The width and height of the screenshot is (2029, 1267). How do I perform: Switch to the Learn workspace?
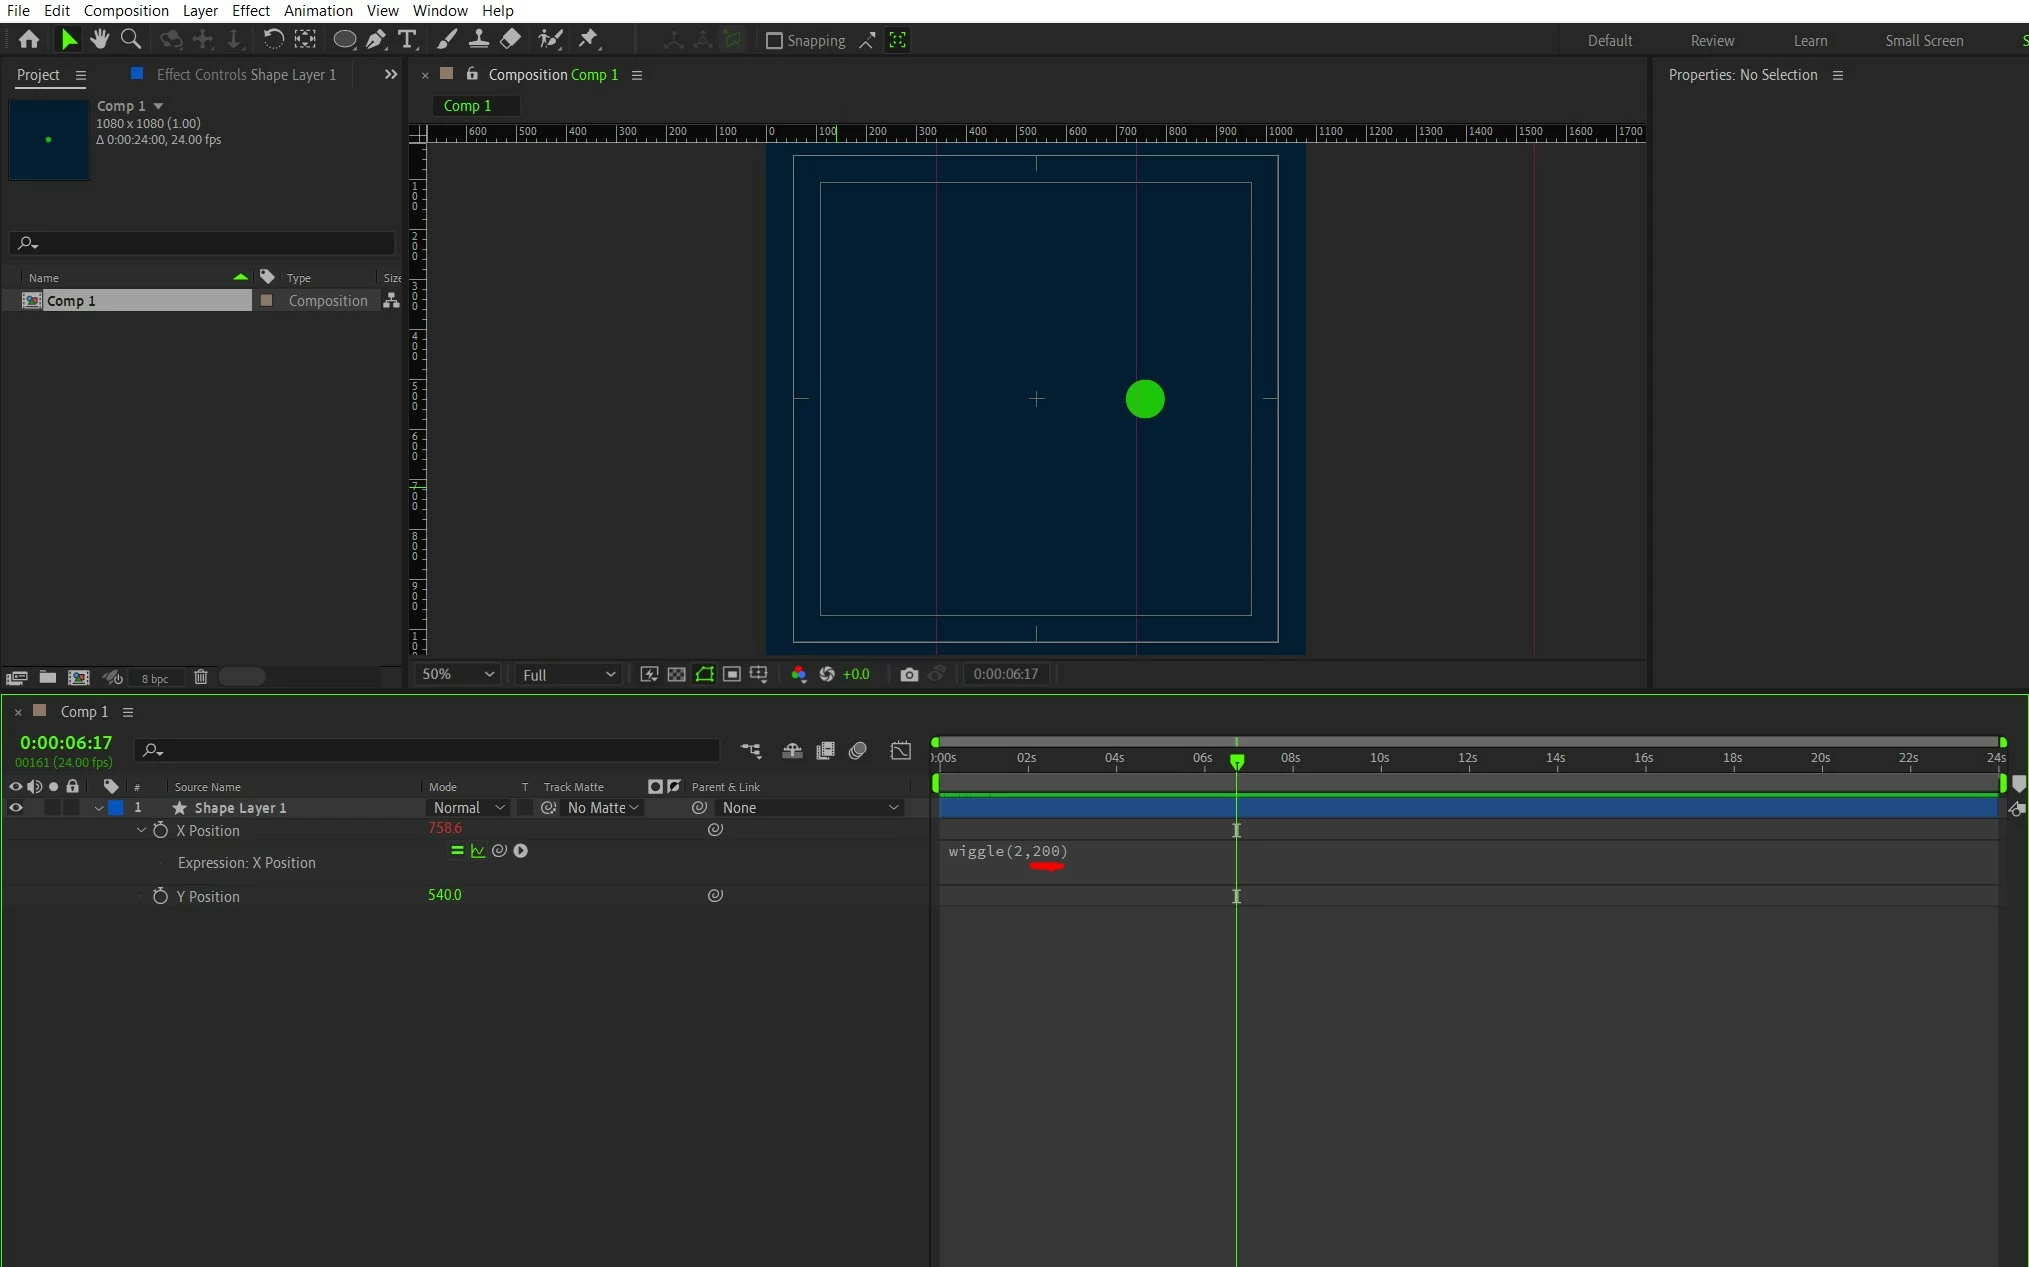[1810, 40]
